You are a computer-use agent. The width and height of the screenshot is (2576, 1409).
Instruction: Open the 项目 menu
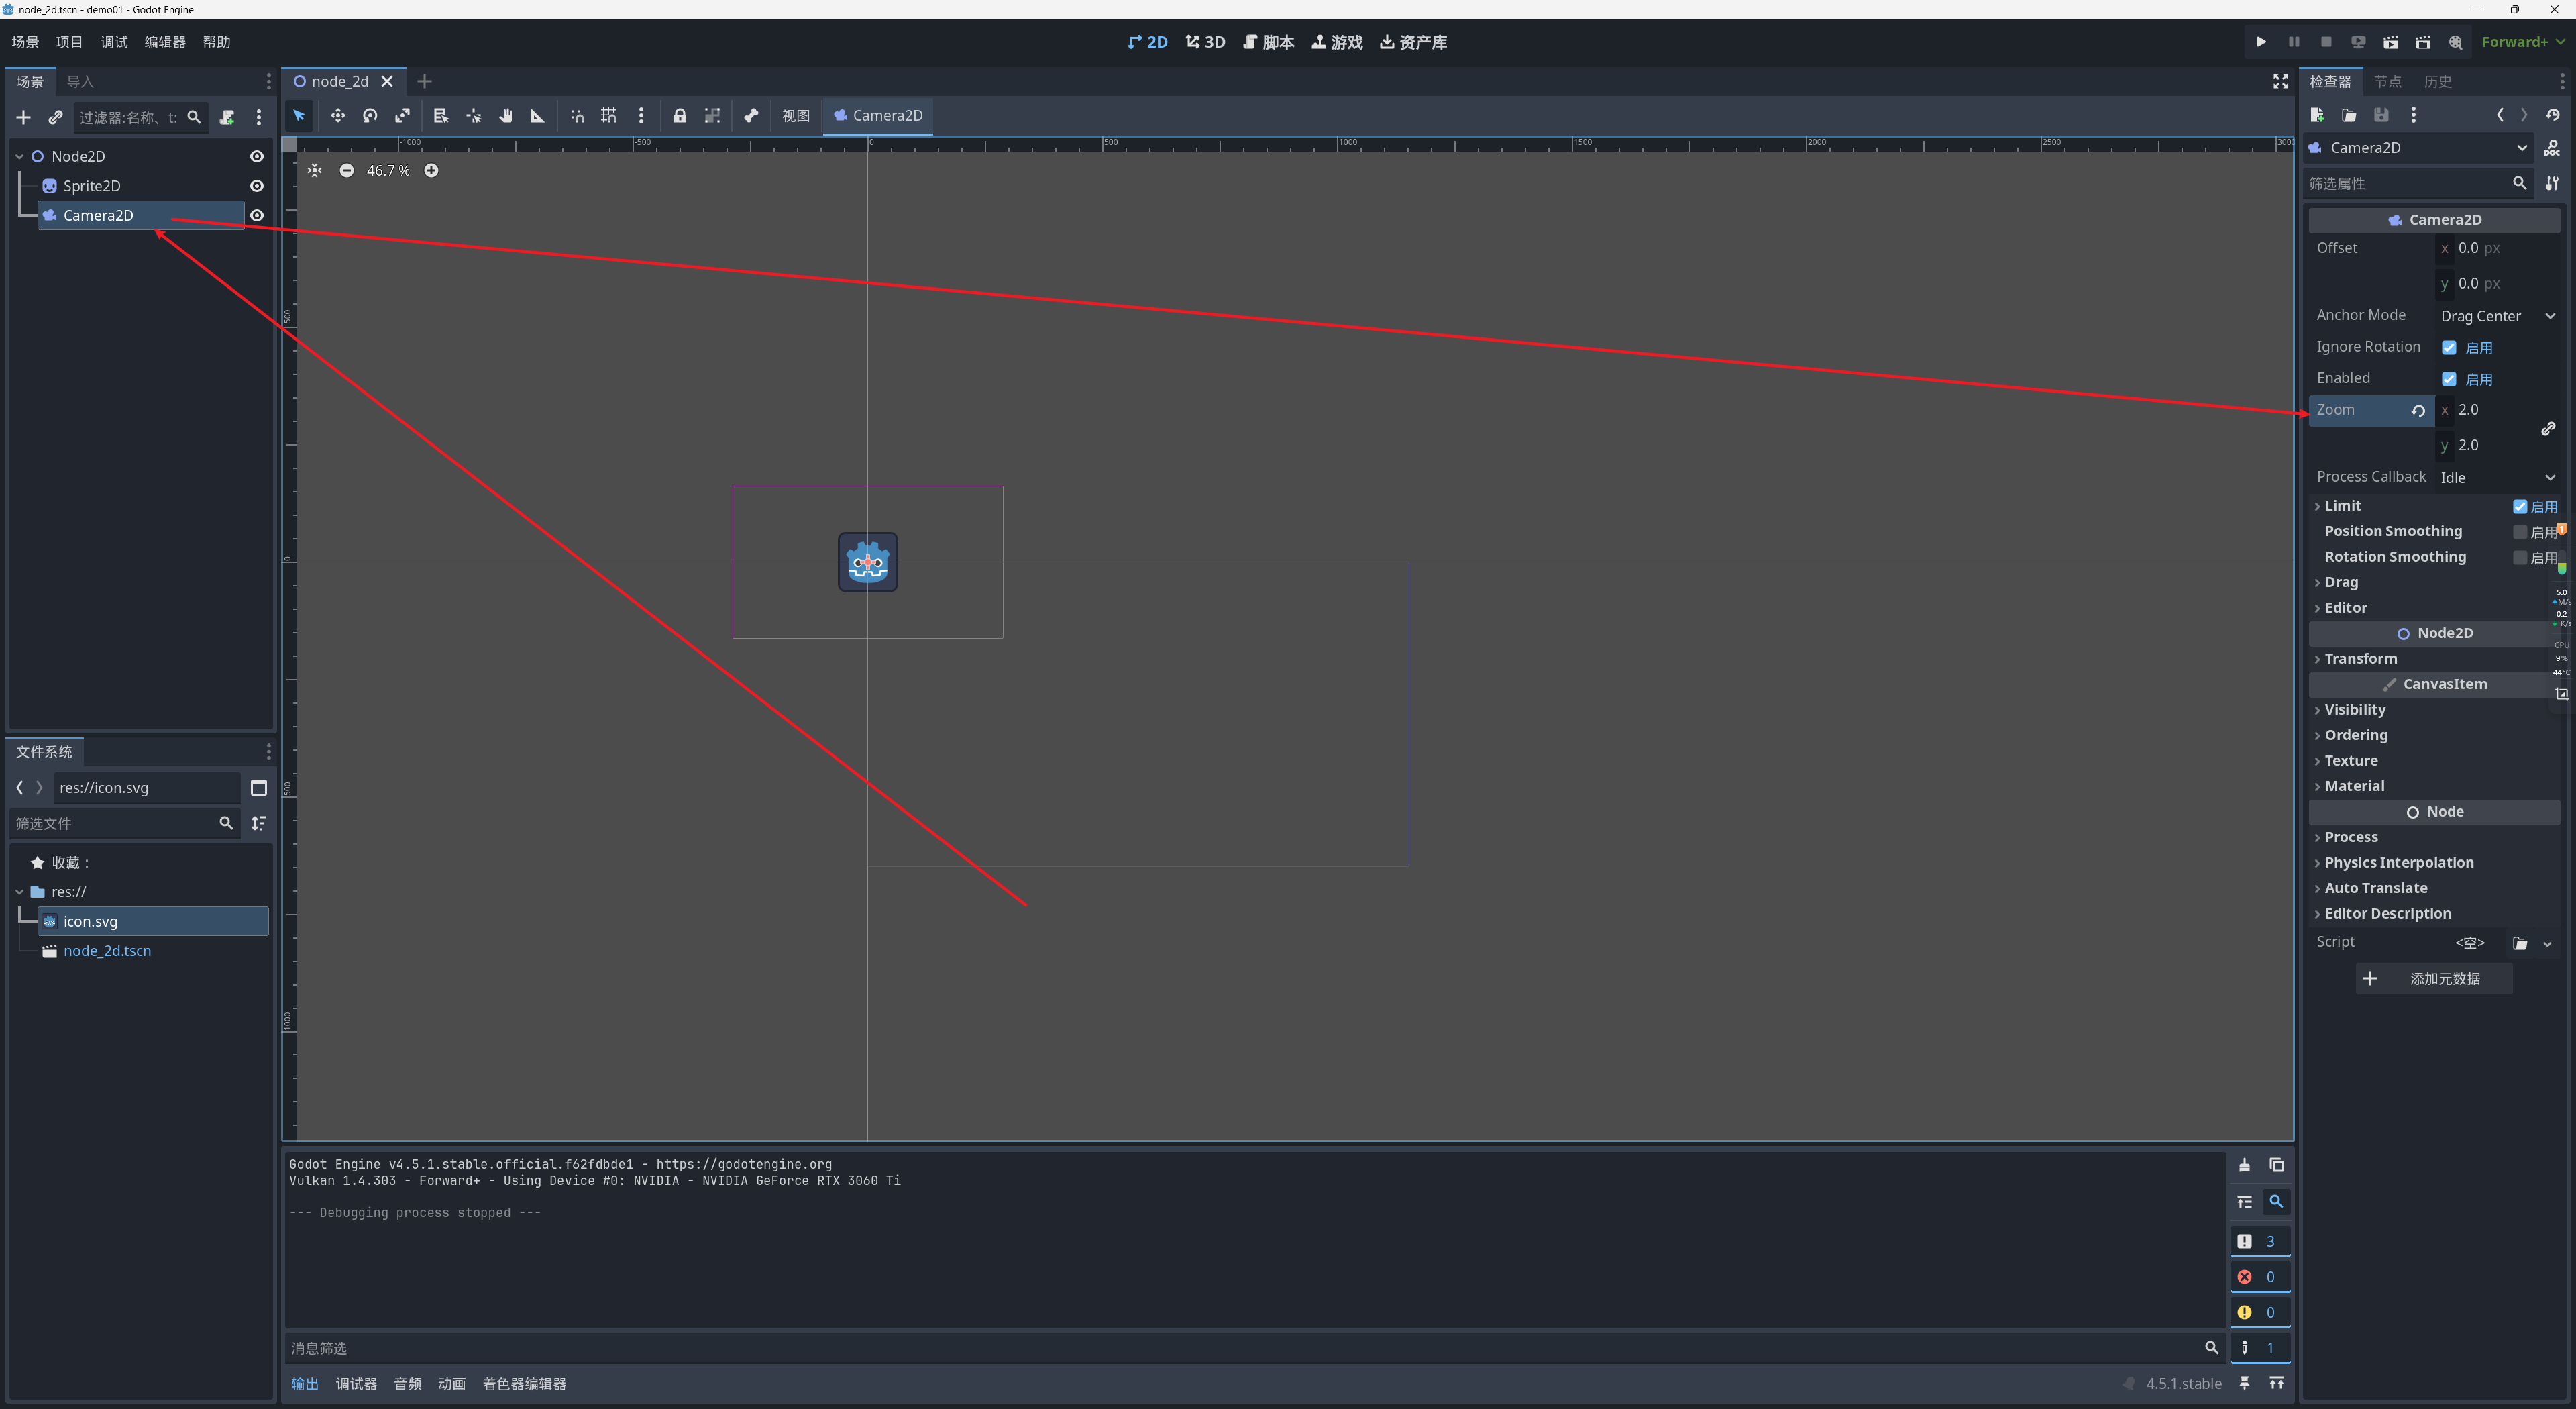[x=69, y=42]
